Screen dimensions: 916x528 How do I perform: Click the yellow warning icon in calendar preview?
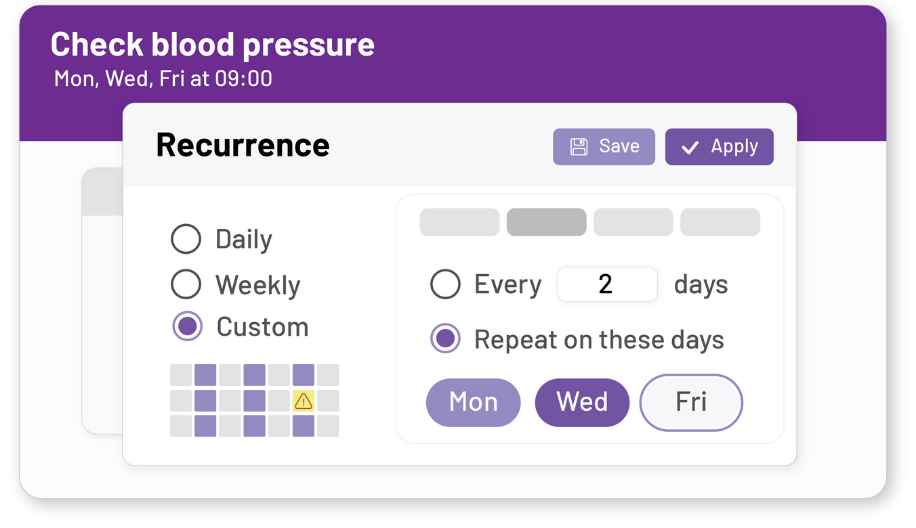(303, 401)
